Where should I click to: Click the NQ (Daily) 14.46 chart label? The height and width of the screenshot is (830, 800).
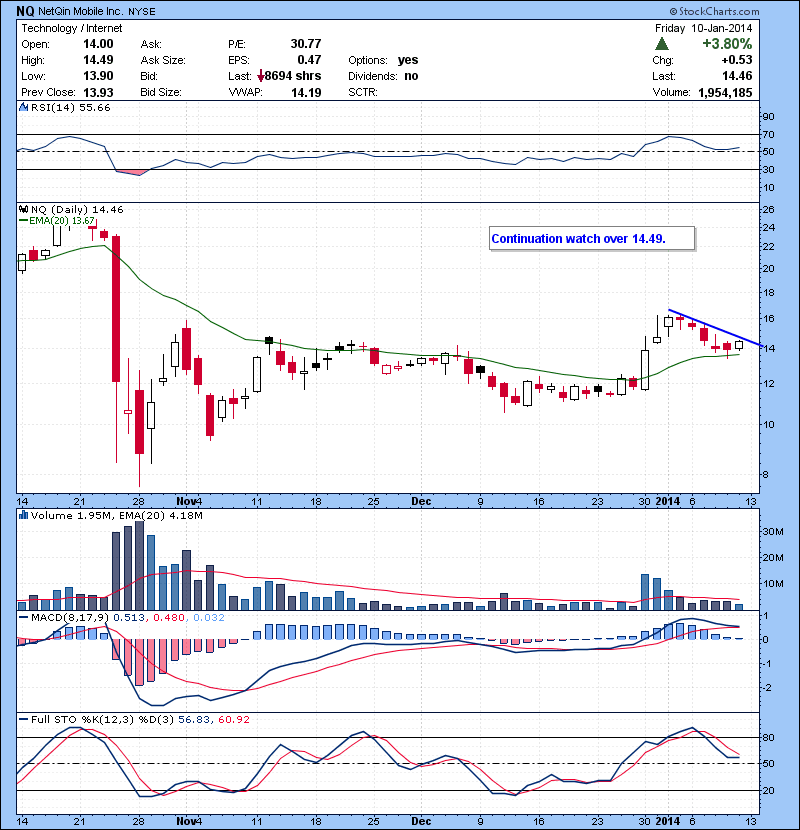click(77, 210)
